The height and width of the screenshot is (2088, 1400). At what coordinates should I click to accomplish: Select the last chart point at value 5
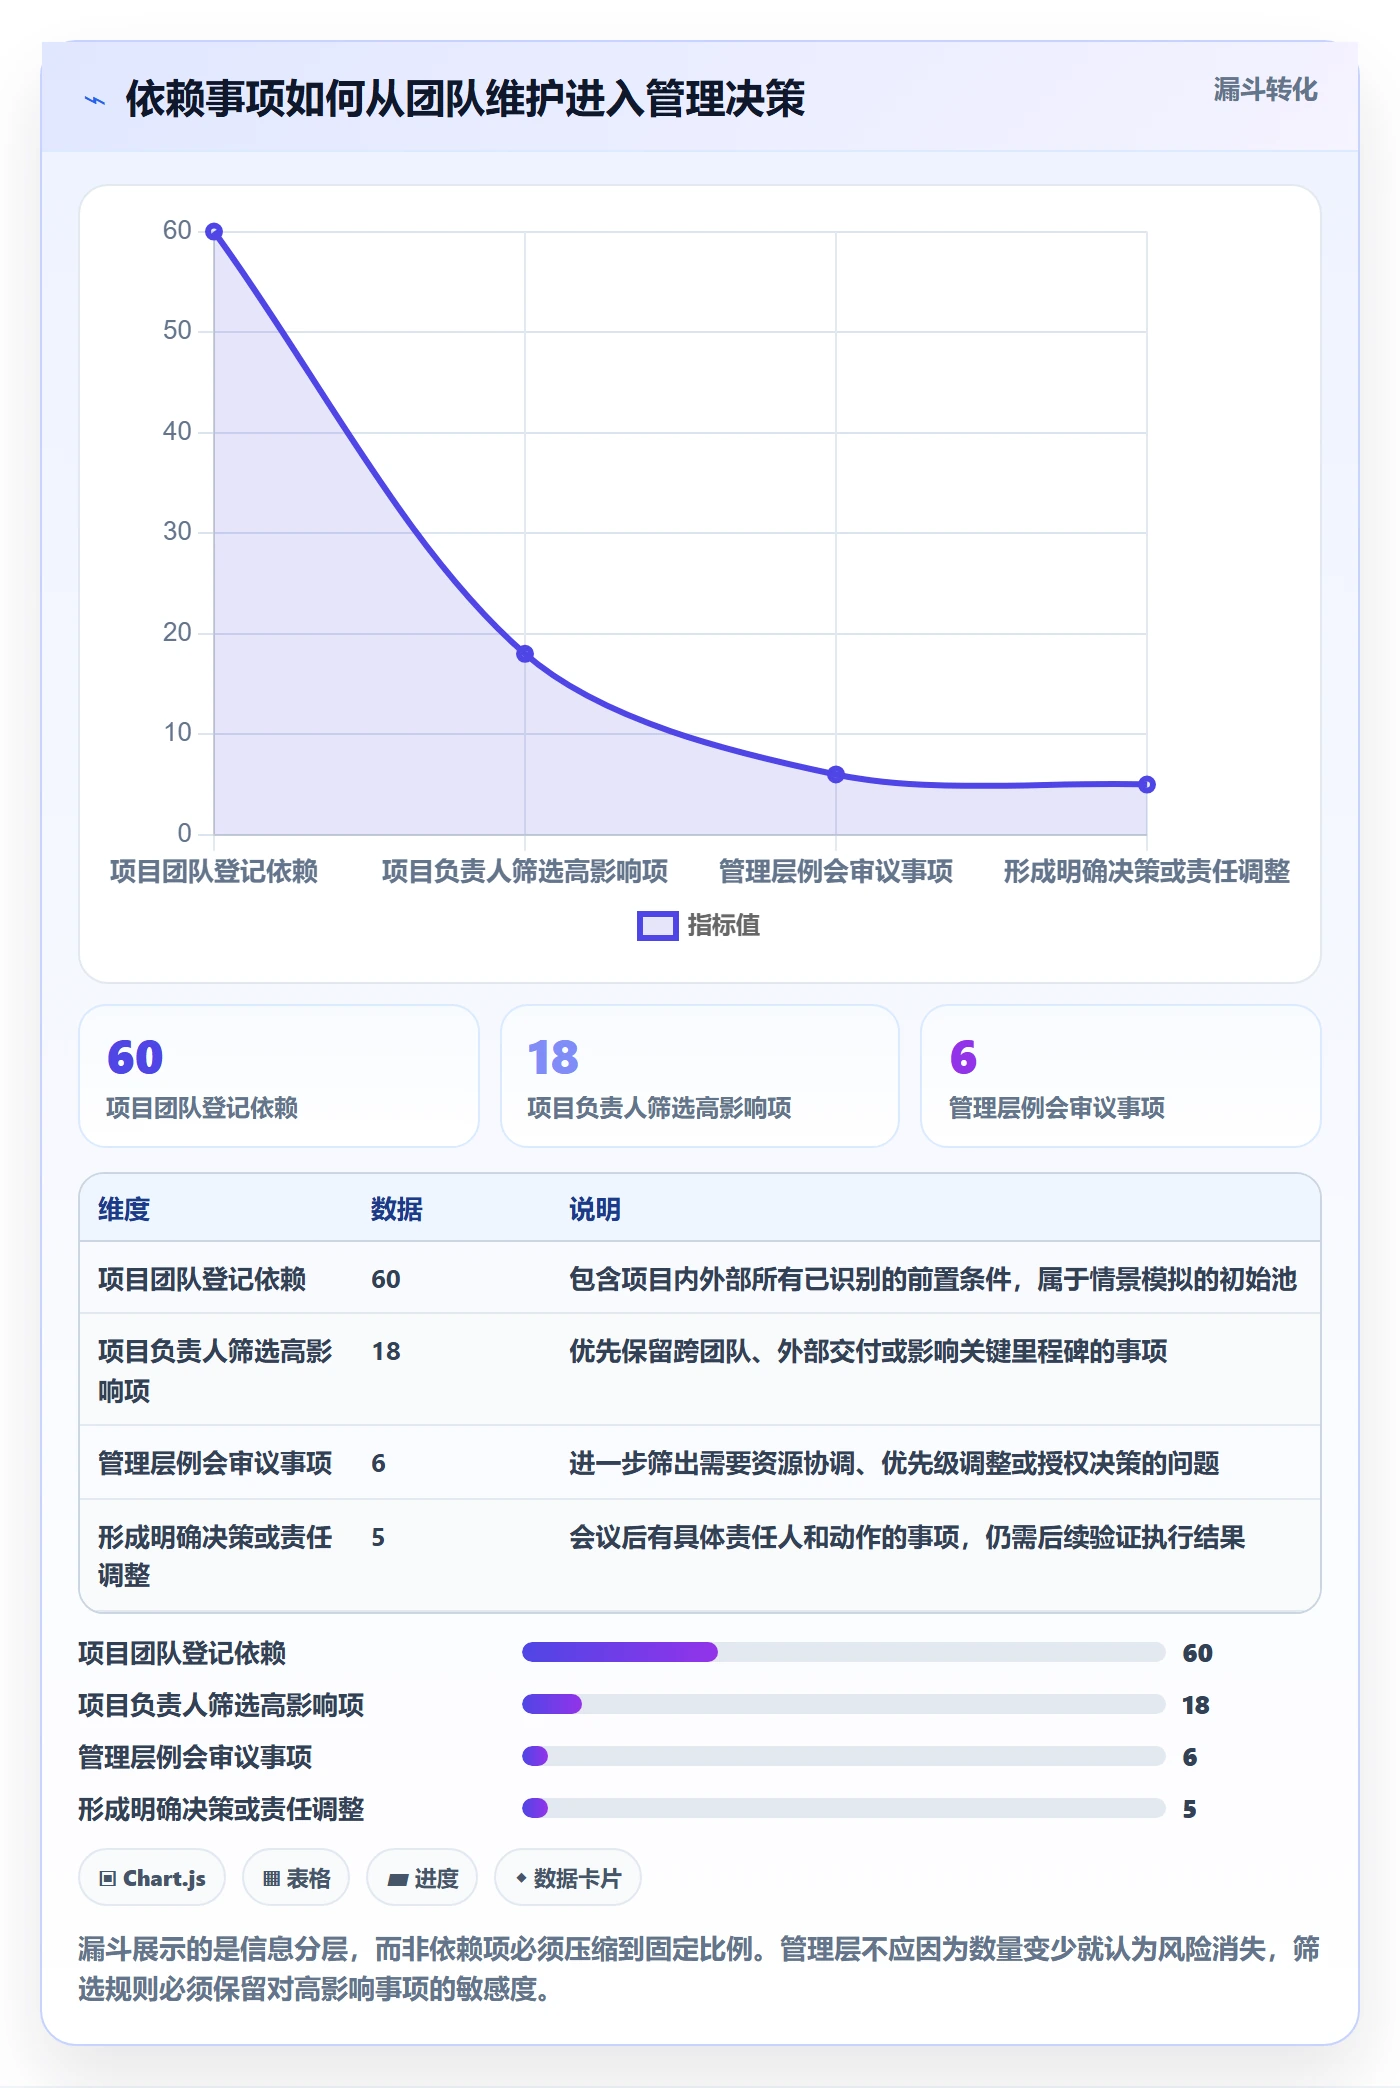pyautogui.click(x=1147, y=785)
